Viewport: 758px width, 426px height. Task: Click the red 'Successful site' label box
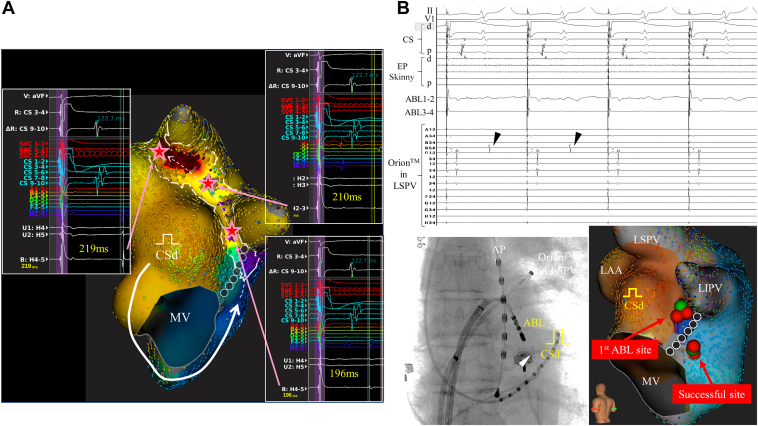tap(711, 394)
